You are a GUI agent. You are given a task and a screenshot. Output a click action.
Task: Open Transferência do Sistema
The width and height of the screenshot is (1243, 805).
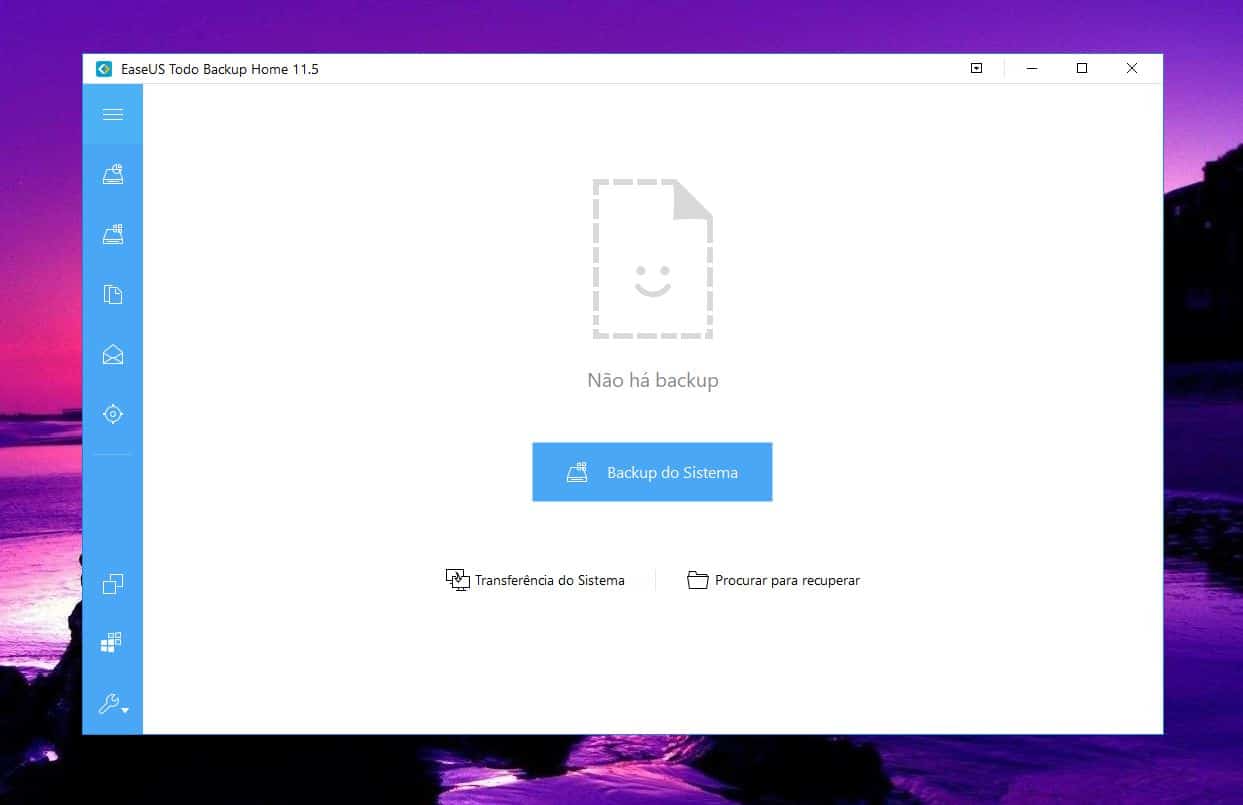pyautogui.click(x=535, y=580)
